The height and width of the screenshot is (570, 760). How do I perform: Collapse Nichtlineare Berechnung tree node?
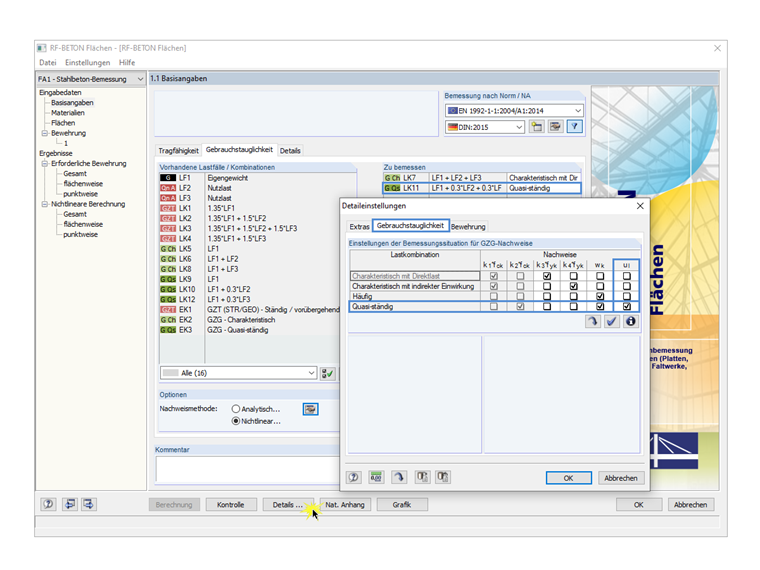coord(45,204)
